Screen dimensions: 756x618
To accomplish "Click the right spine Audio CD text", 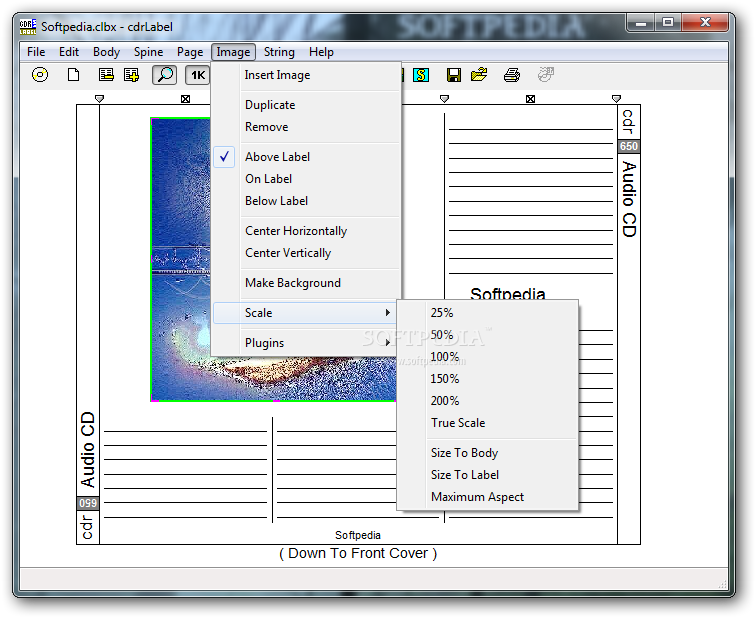I will tap(629, 199).
